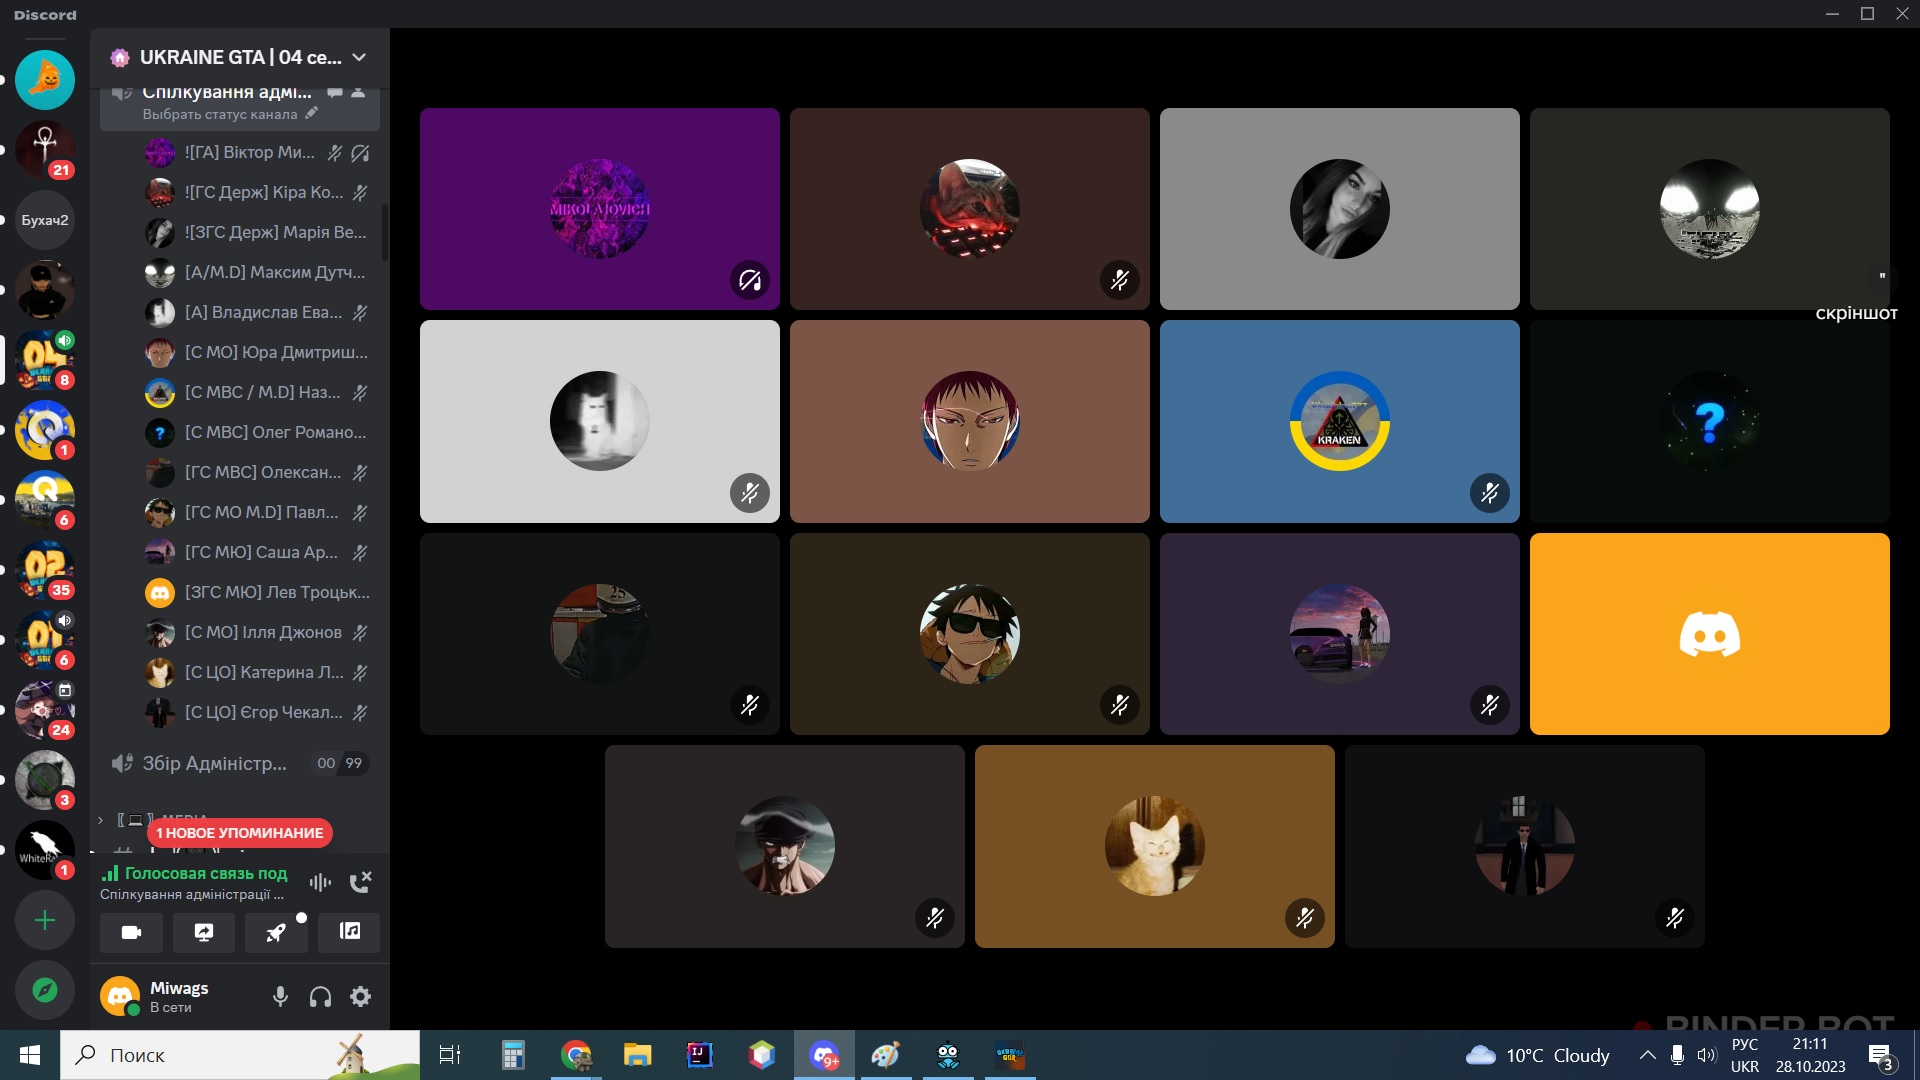Open Google Chrome from the taskbar

[x=576, y=1055]
